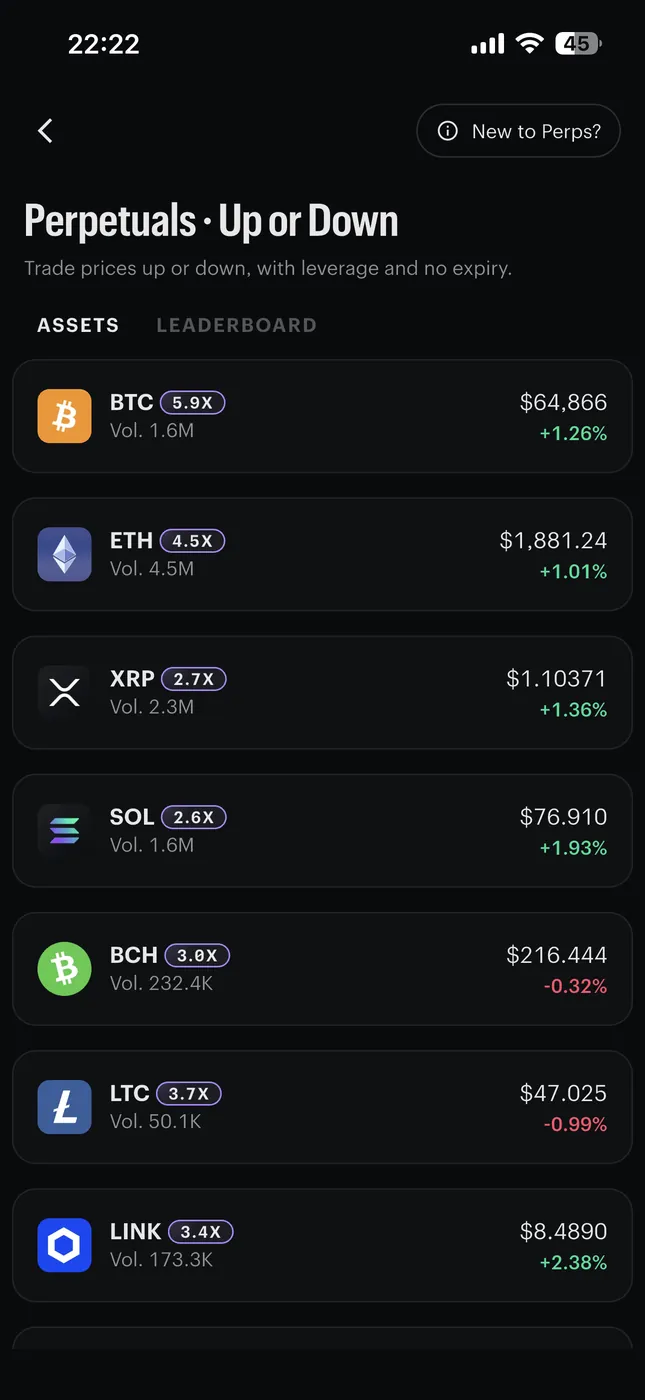
Task: Open the New to Perps? button
Action: pyautogui.click(x=518, y=131)
